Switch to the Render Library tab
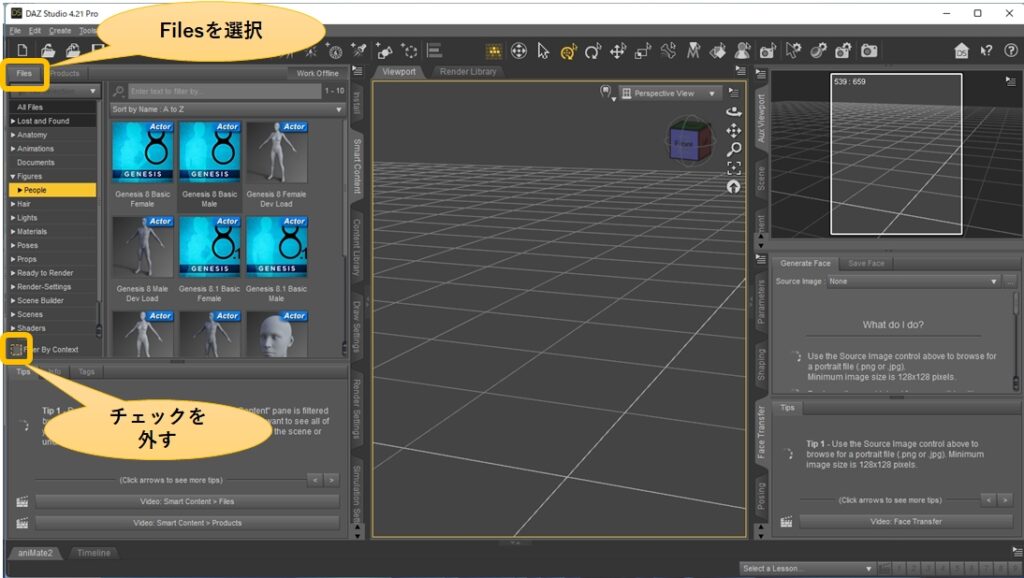Viewport: 1024px width, 578px height. click(469, 72)
